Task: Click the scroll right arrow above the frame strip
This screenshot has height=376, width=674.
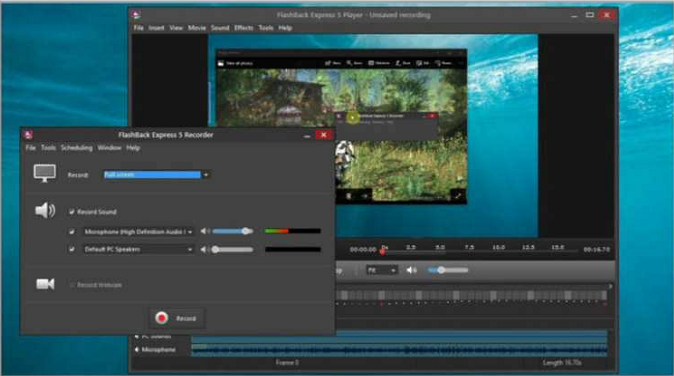Action: (610, 286)
